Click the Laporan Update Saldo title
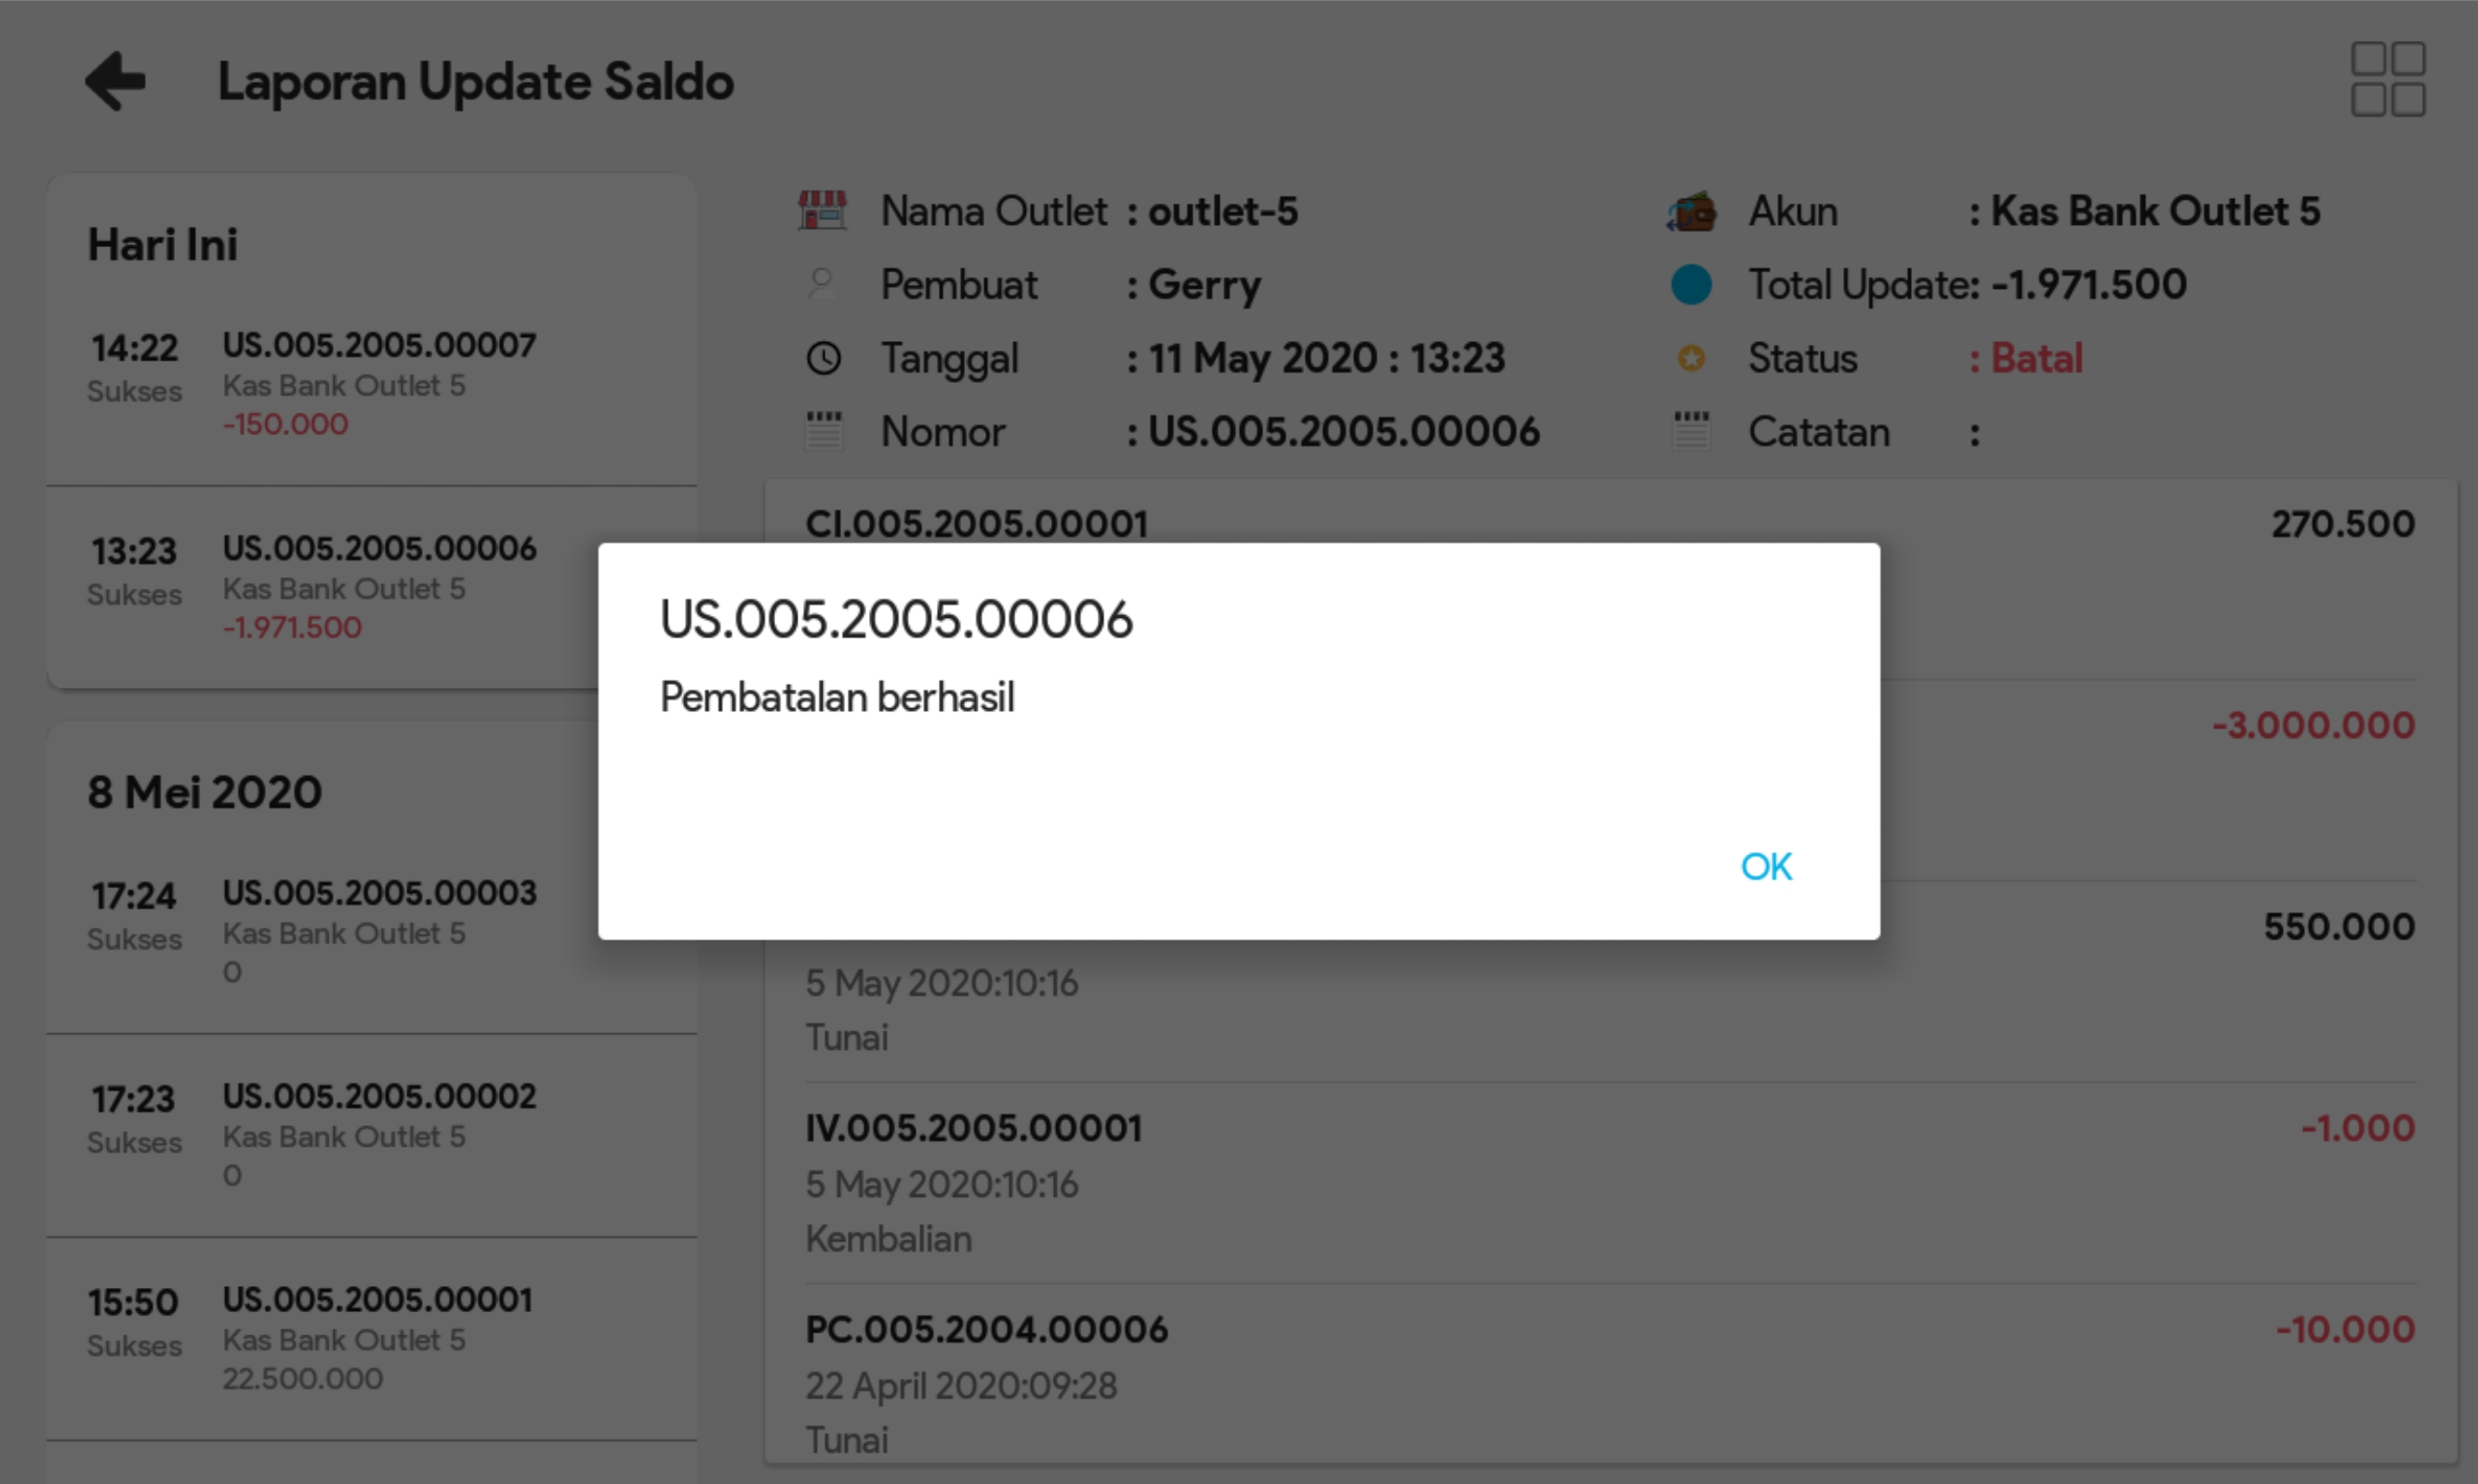The image size is (2478, 1484). pos(475,81)
